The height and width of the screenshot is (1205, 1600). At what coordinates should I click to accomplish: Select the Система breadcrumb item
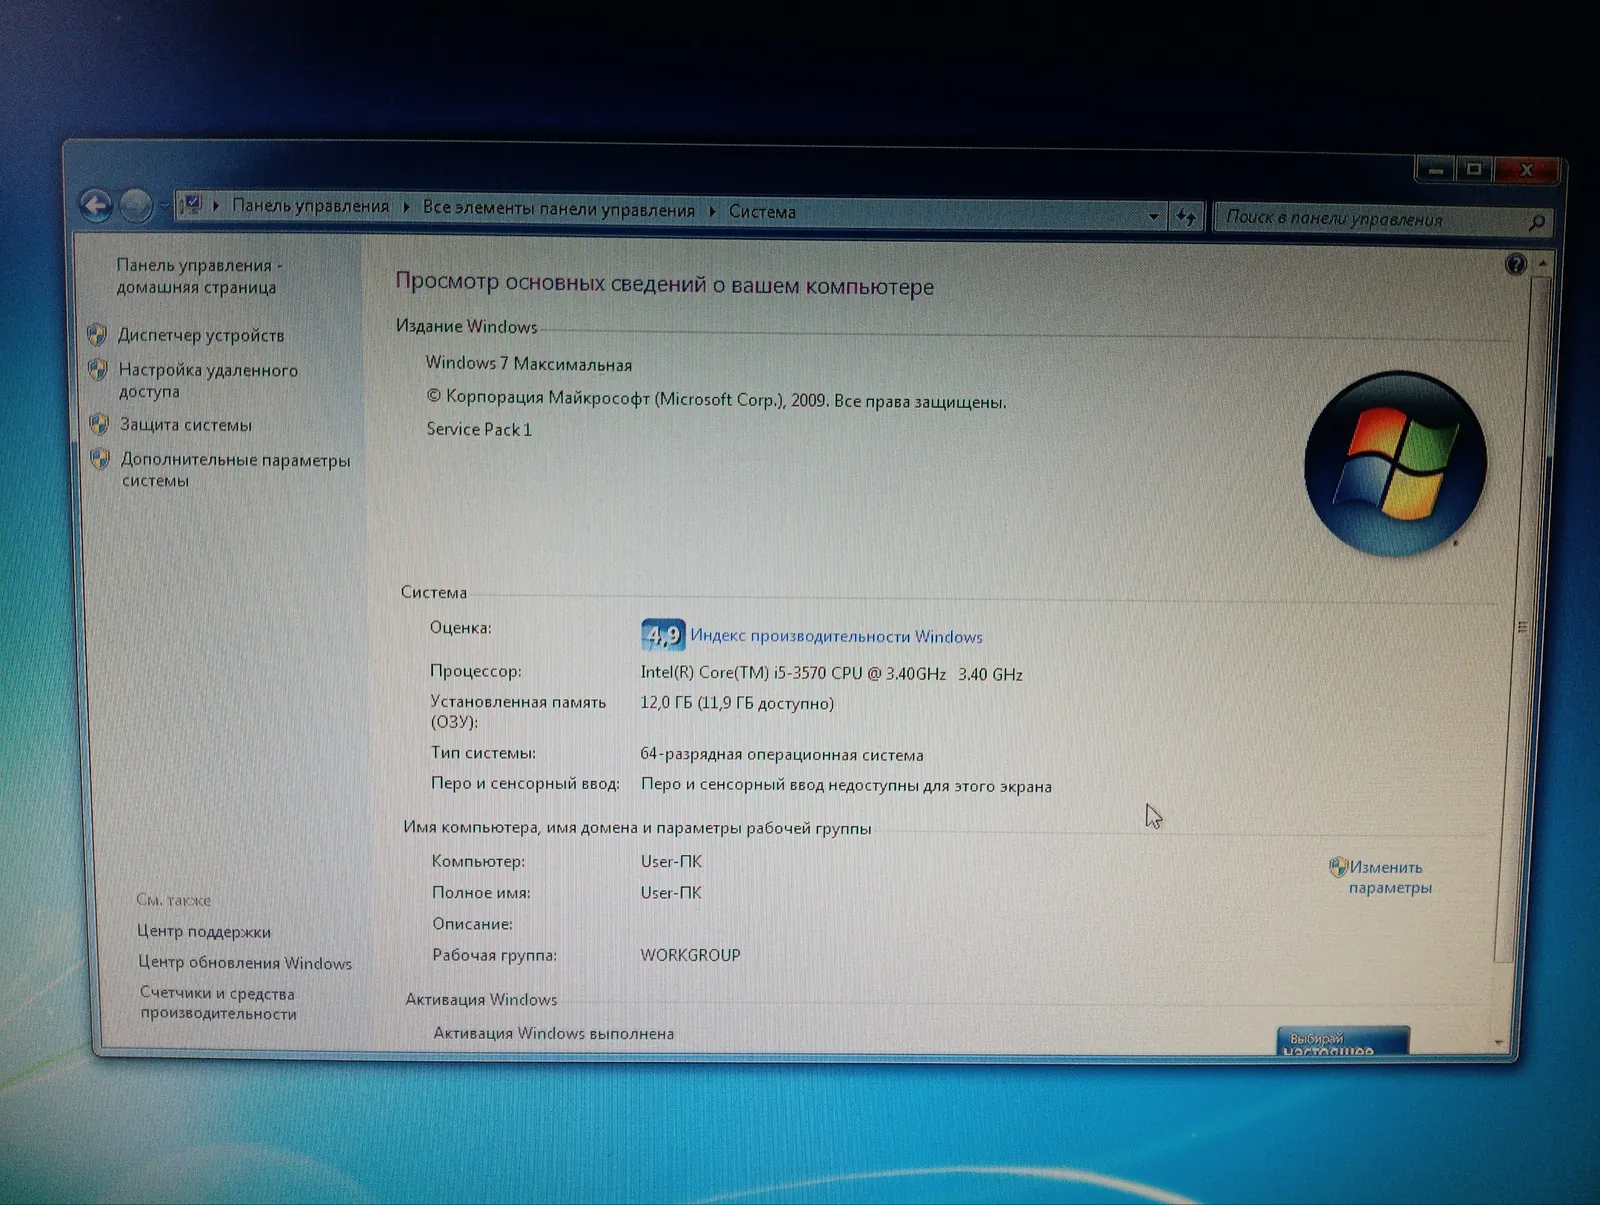762,212
